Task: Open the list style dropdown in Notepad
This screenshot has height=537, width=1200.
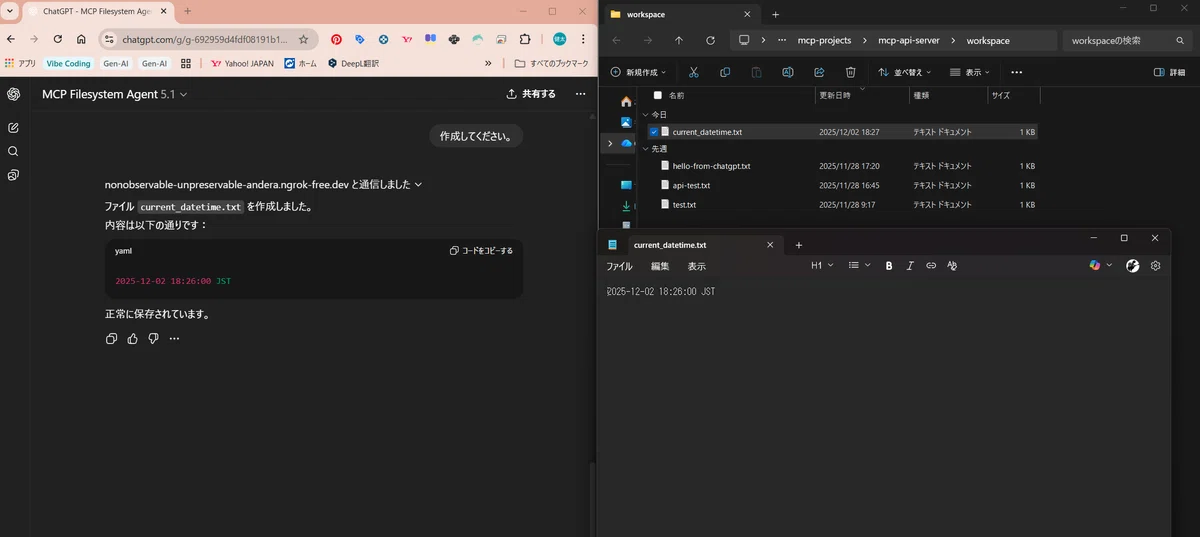Action: pyautogui.click(x=859, y=265)
